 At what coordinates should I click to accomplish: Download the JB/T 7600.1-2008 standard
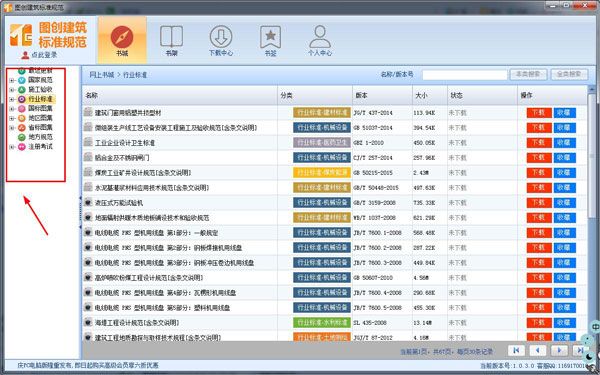(539, 233)
